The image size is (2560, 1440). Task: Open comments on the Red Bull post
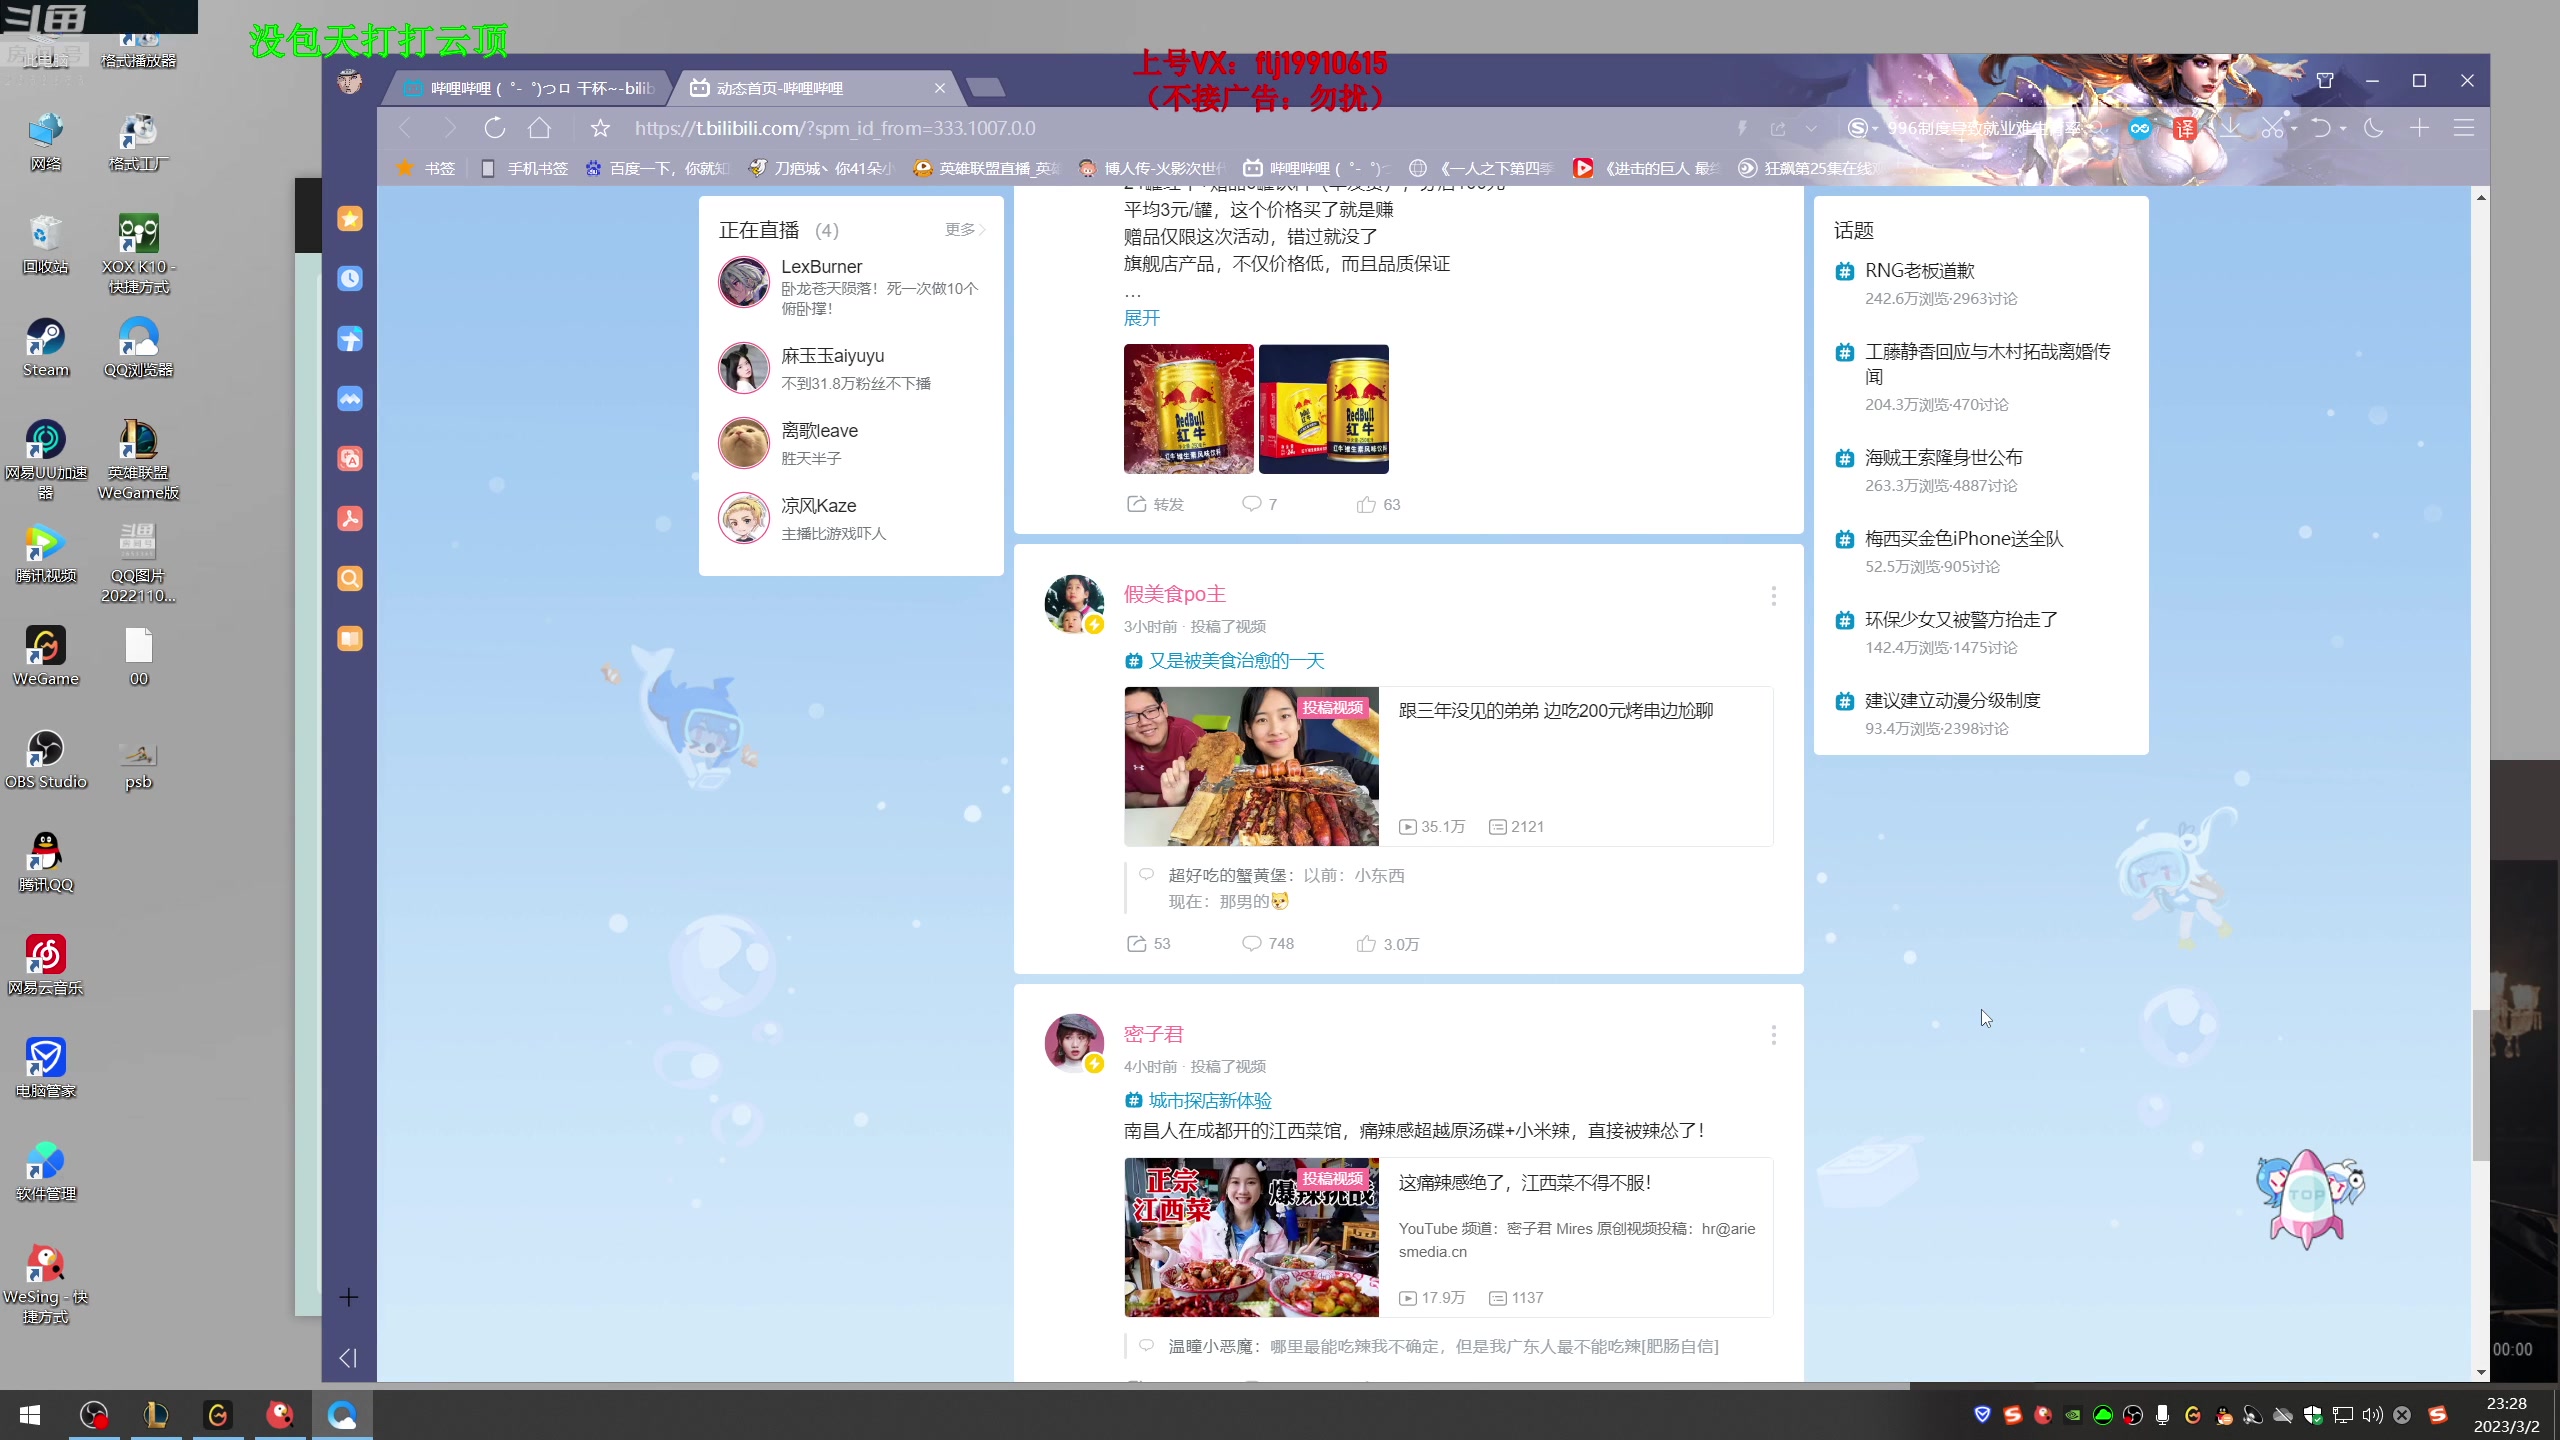pyautogui.click(x=1259, y=504)
